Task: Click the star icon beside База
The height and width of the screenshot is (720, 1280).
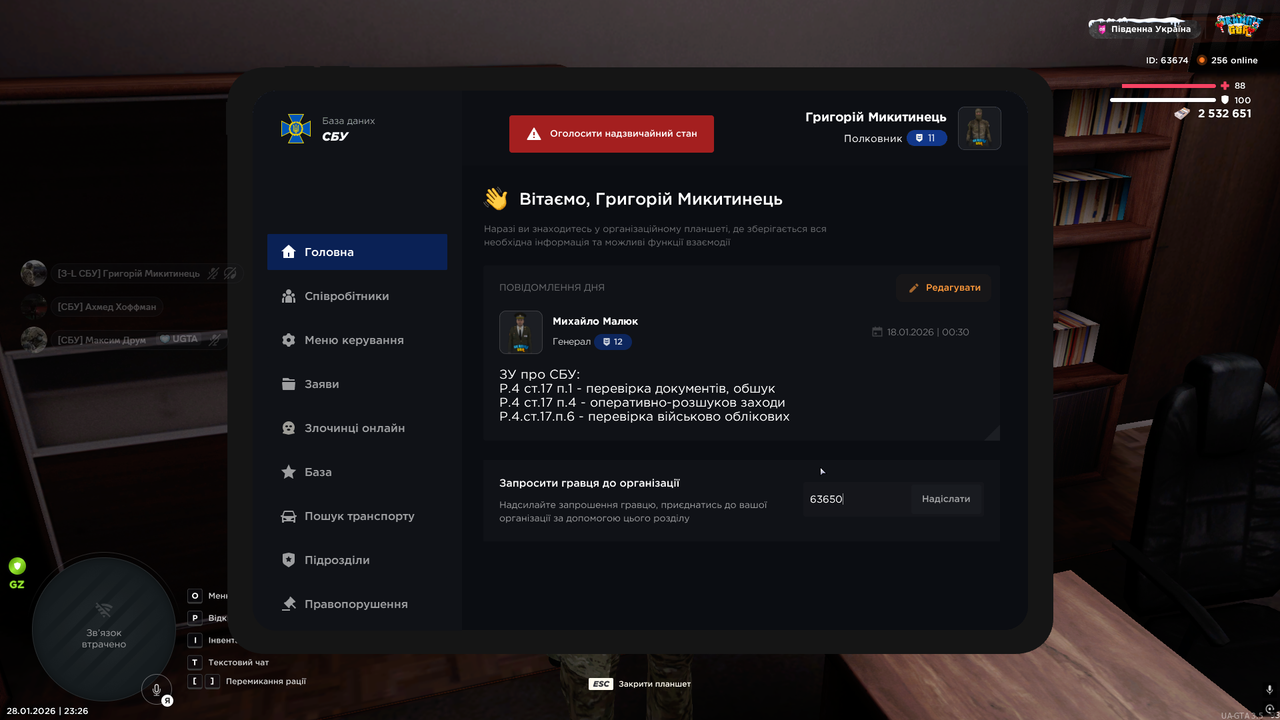Action: click(289, 472)
